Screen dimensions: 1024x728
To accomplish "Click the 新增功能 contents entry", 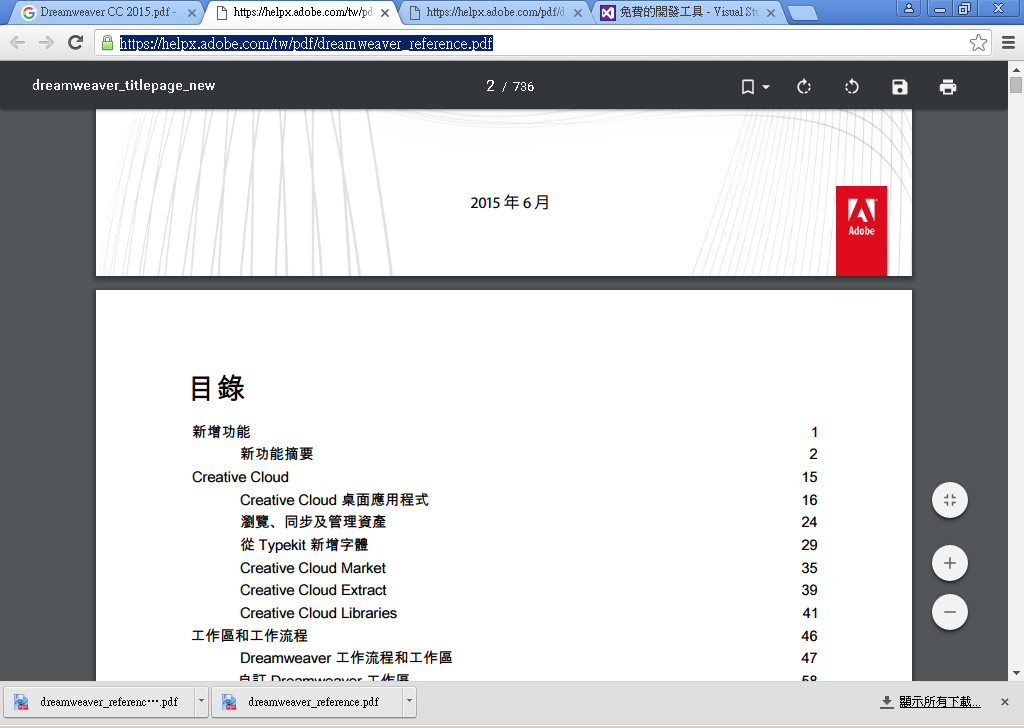I will 221,432.
